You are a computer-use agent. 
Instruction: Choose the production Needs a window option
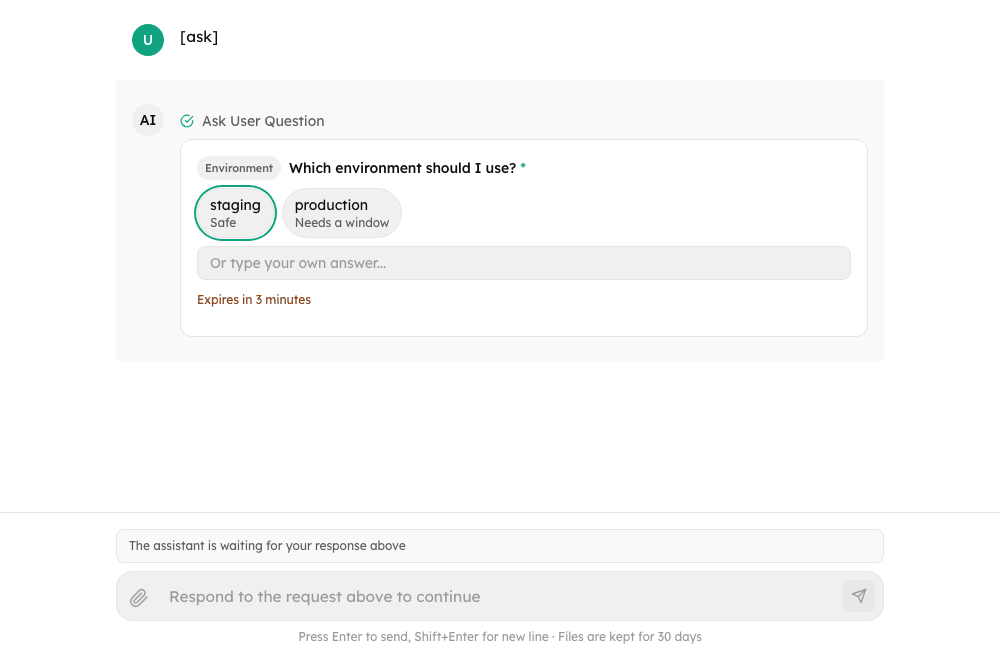(342, 213)
